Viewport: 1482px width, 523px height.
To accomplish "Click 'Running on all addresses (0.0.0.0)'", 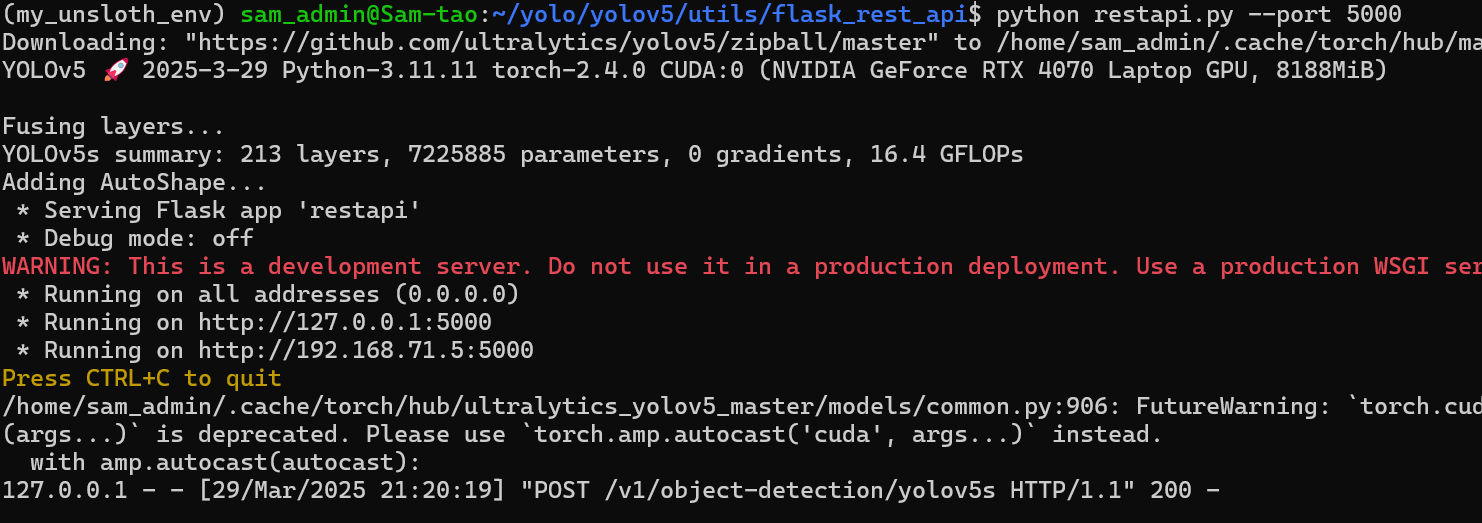I will point(281,295).
